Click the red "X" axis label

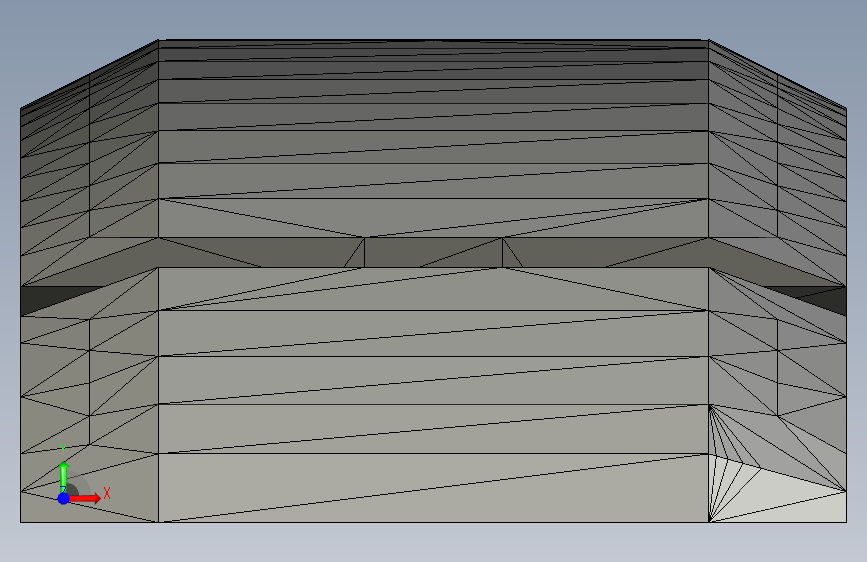(107, 493)
